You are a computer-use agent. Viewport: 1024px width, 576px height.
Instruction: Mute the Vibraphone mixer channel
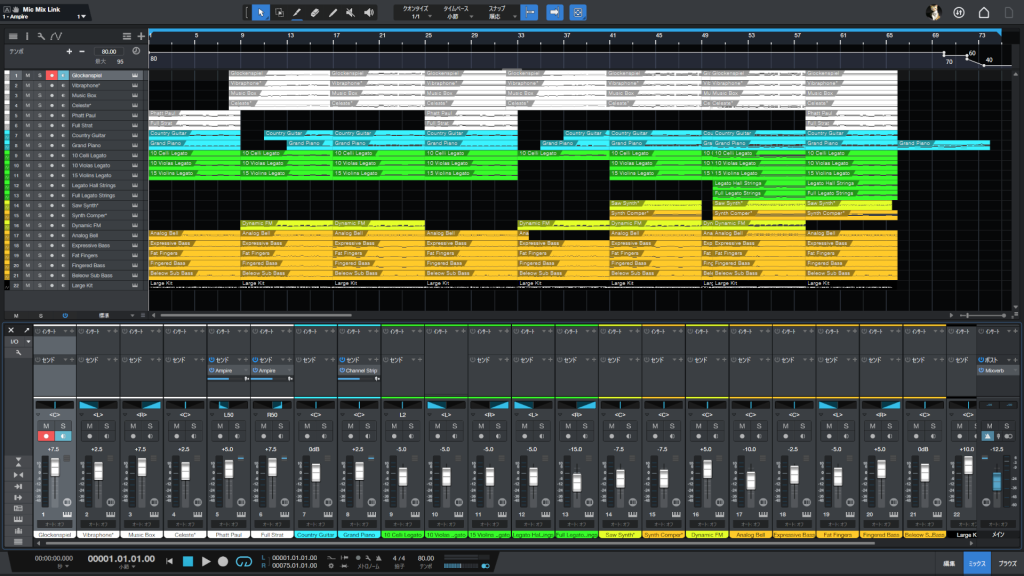tap(91, 425)
